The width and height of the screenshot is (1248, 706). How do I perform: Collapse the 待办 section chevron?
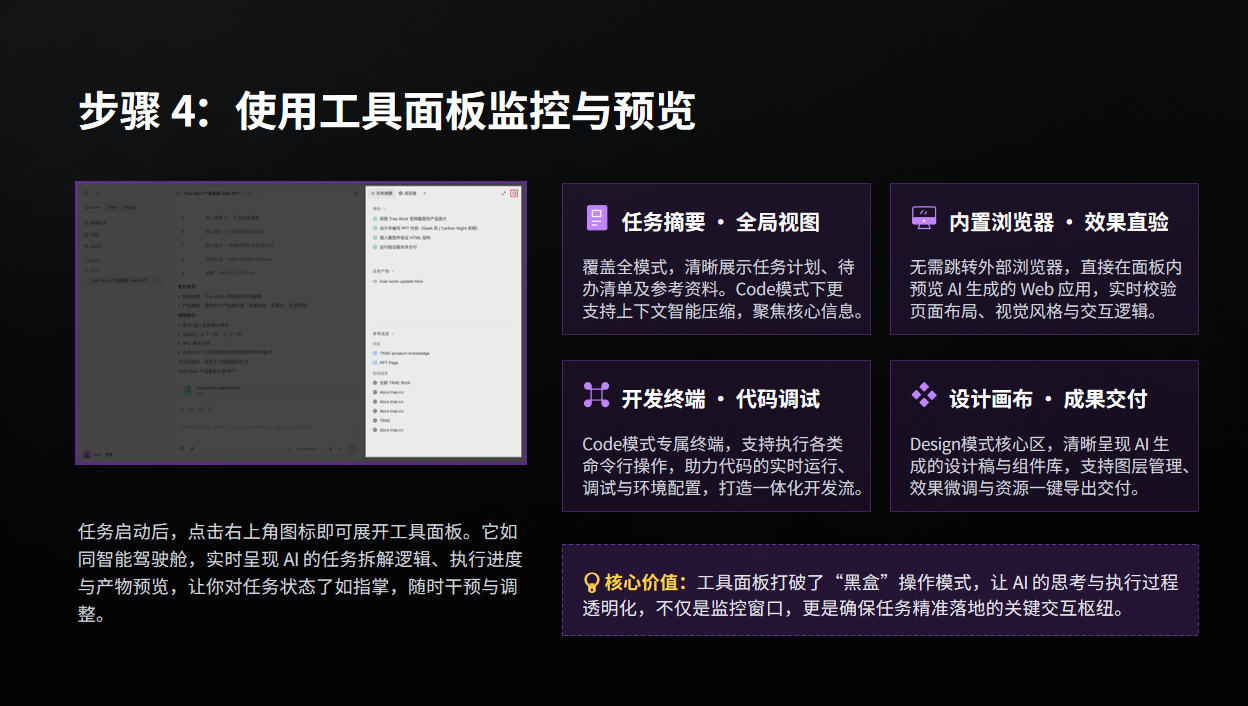pyautogui.click(x=384, y=209)
